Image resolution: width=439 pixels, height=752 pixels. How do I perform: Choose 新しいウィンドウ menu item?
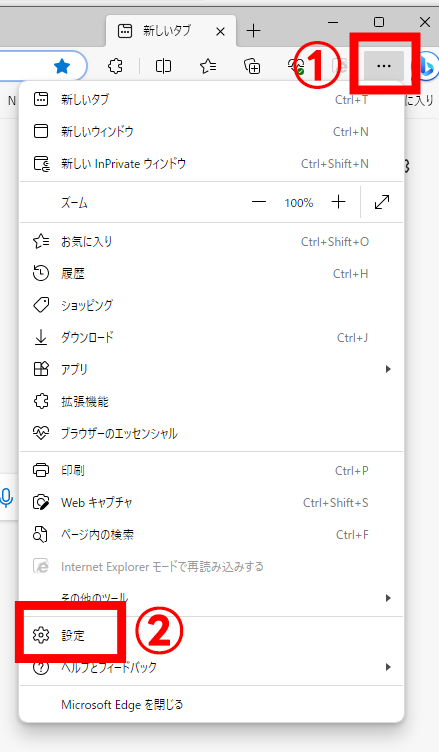click(211, 131)
